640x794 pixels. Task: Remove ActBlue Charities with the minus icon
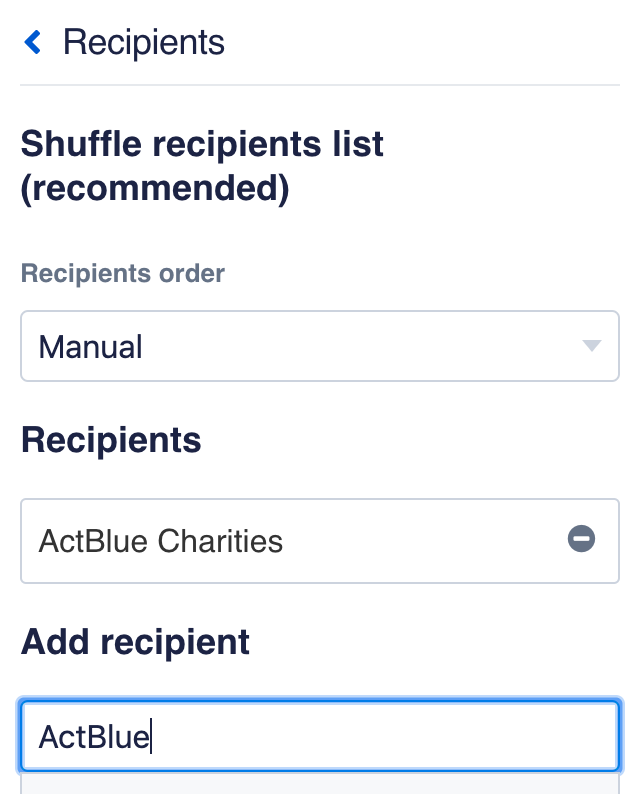point(581,540)
